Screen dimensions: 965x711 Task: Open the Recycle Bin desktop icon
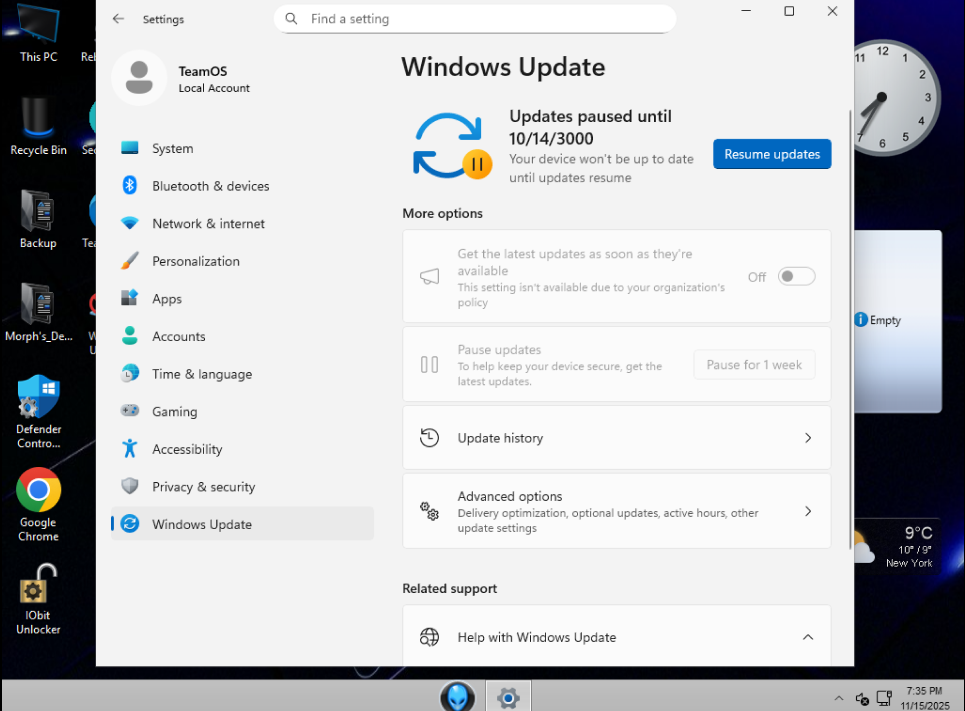(38, 126)
